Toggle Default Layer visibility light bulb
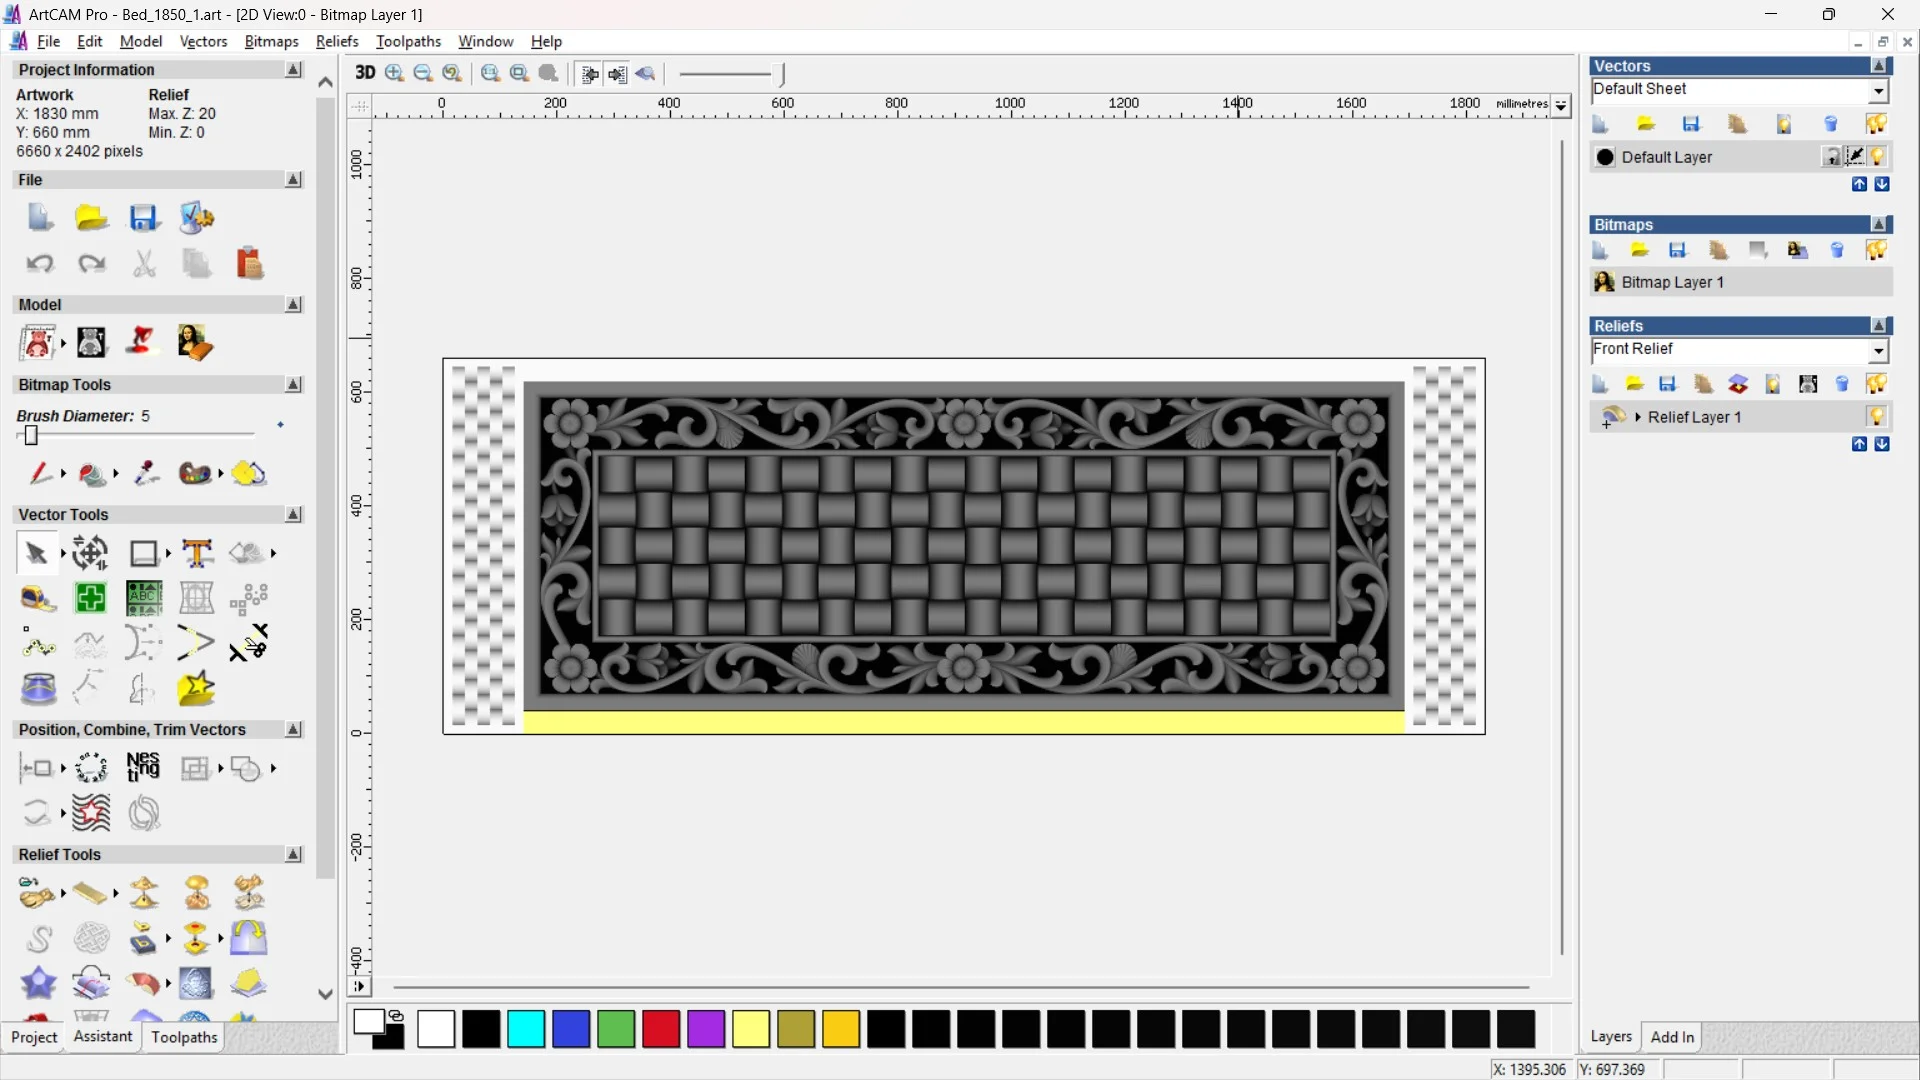The height and width of the screenshot is (1080, 1920). (x=1877, y=157)
